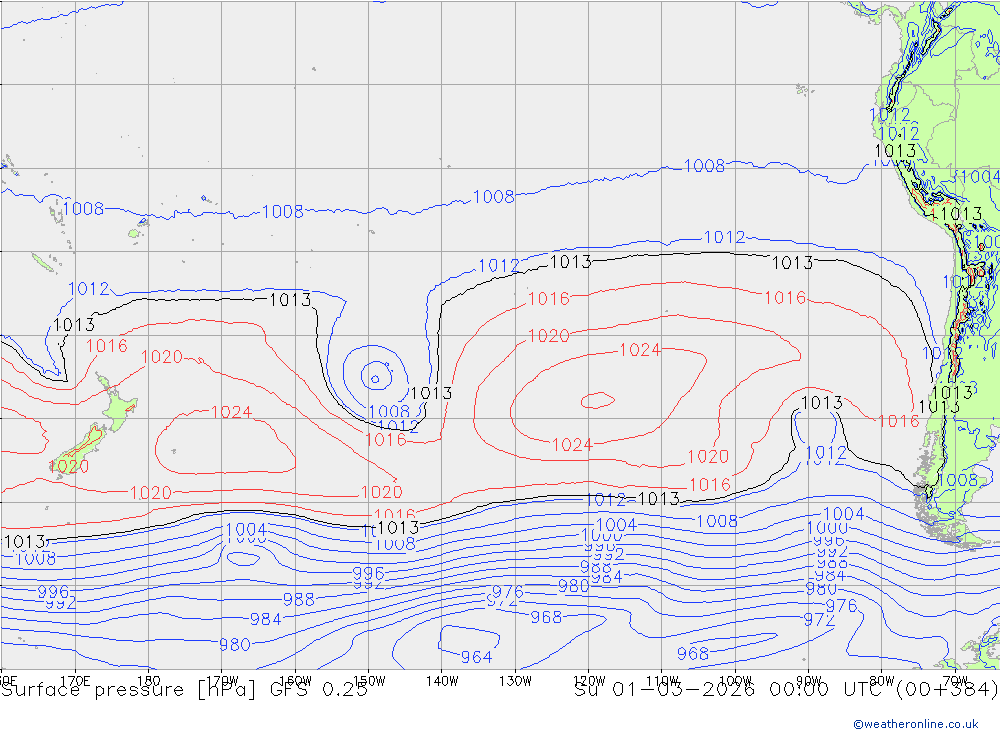Click the small closed high center near 120W
The image size is (1000, 733).
point(598,400)
